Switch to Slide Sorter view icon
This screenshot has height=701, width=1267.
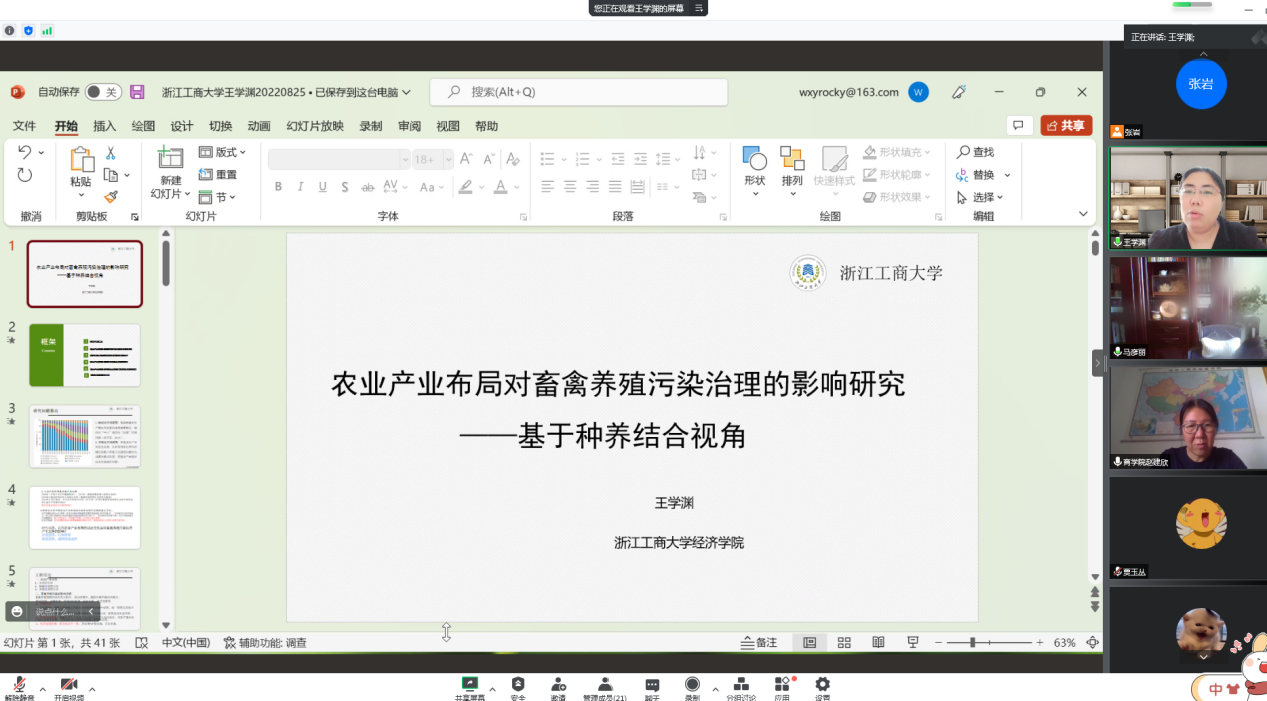click(x=844, y=643)
